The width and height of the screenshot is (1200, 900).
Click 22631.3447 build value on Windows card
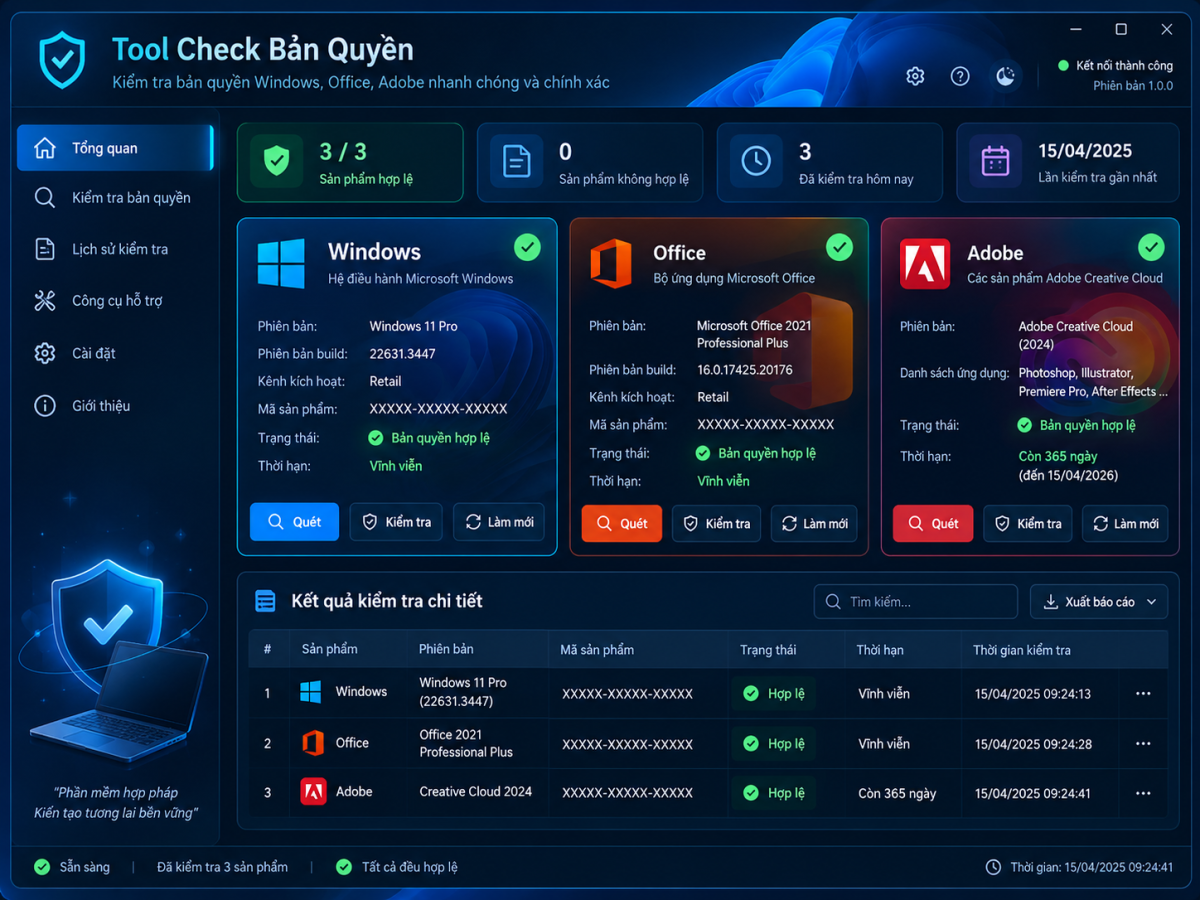[403, 353]
